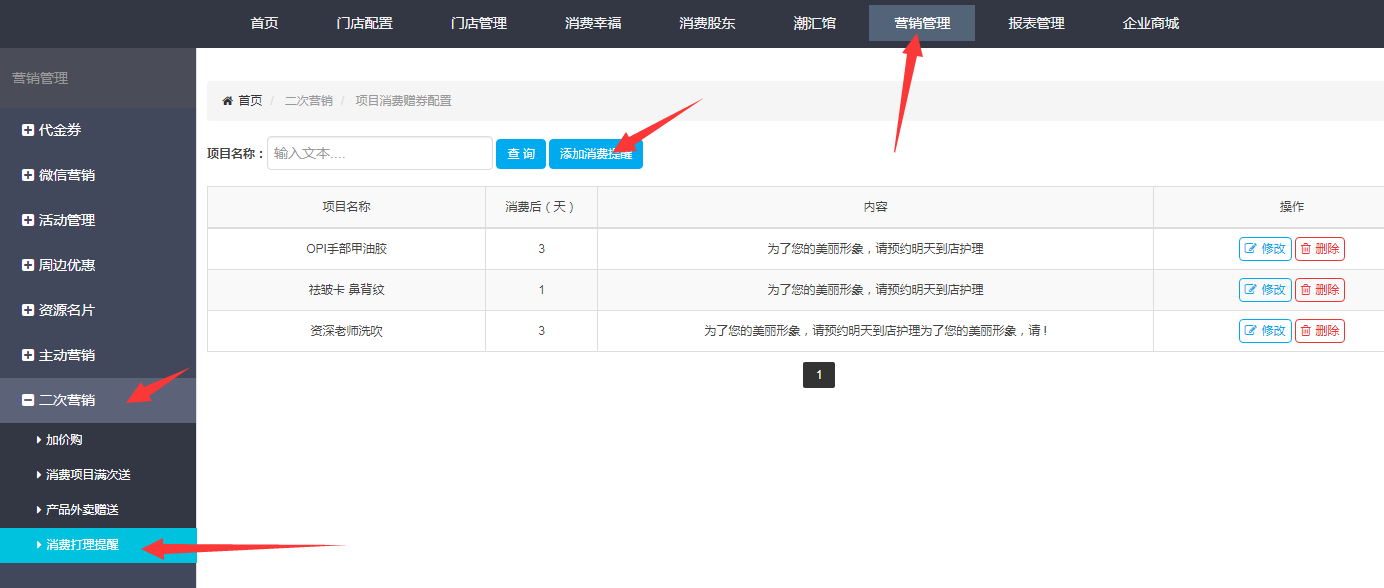Open the 报表管理 top navigation tab
Image resolution: width=1384 pixels, height=588 pixels.
point(1037,23)
